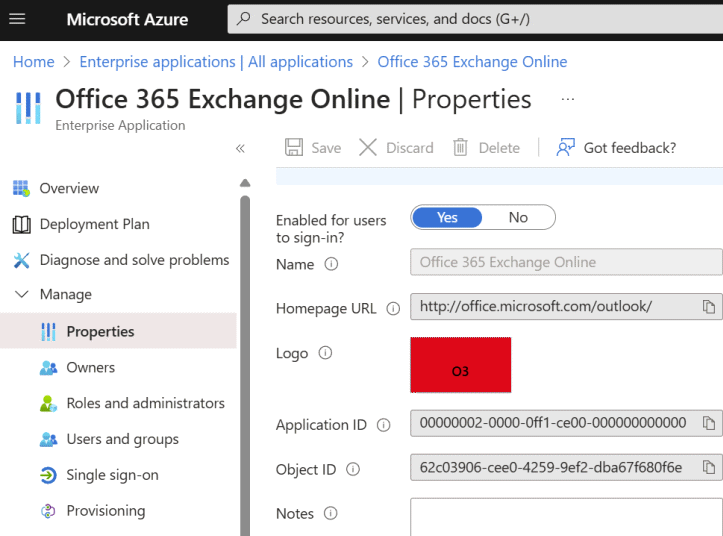
Task: Click the Delete trash can icon
Action: click(x=460, y=148)
